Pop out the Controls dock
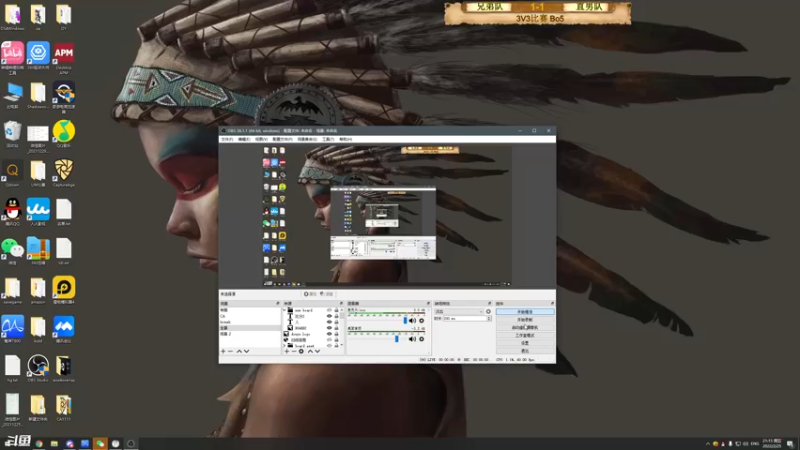The image size is (800, 450). click(x=553, y=304)
